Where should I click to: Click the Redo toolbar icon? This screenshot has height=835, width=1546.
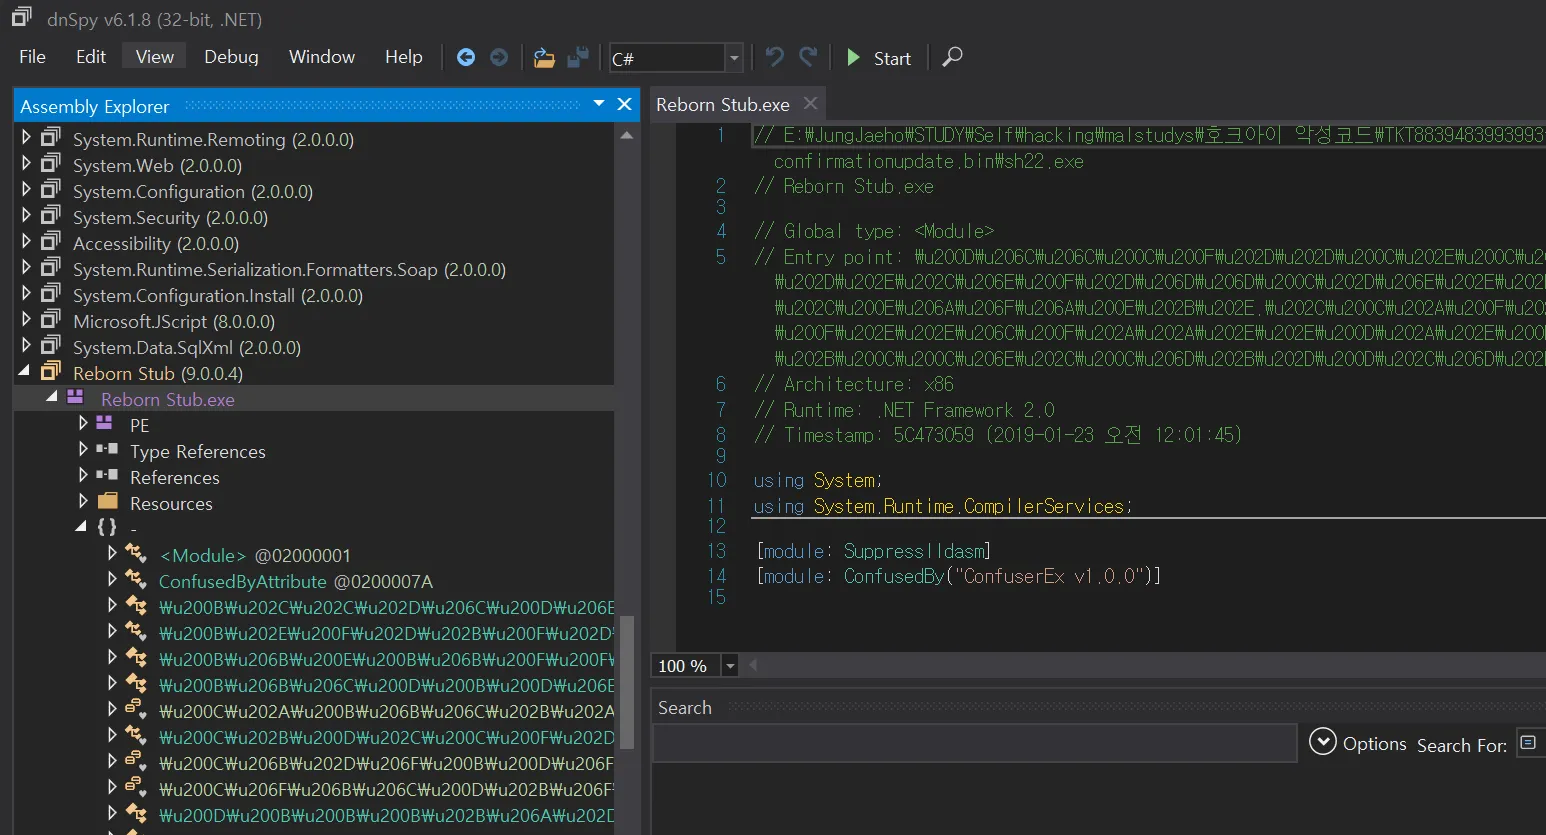pyautogui.click(x=808, y=57)
